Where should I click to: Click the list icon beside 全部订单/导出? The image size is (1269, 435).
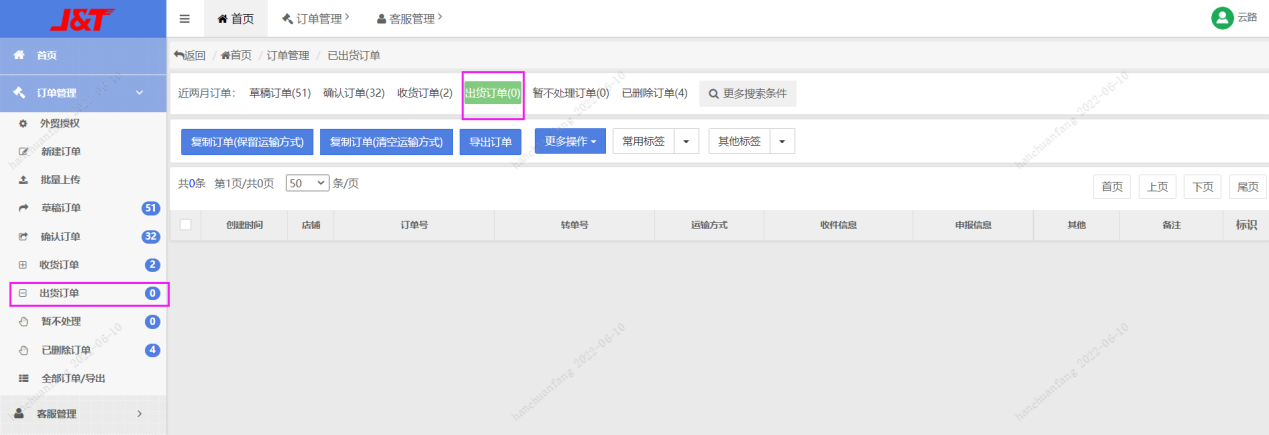[x=23, y=378]
